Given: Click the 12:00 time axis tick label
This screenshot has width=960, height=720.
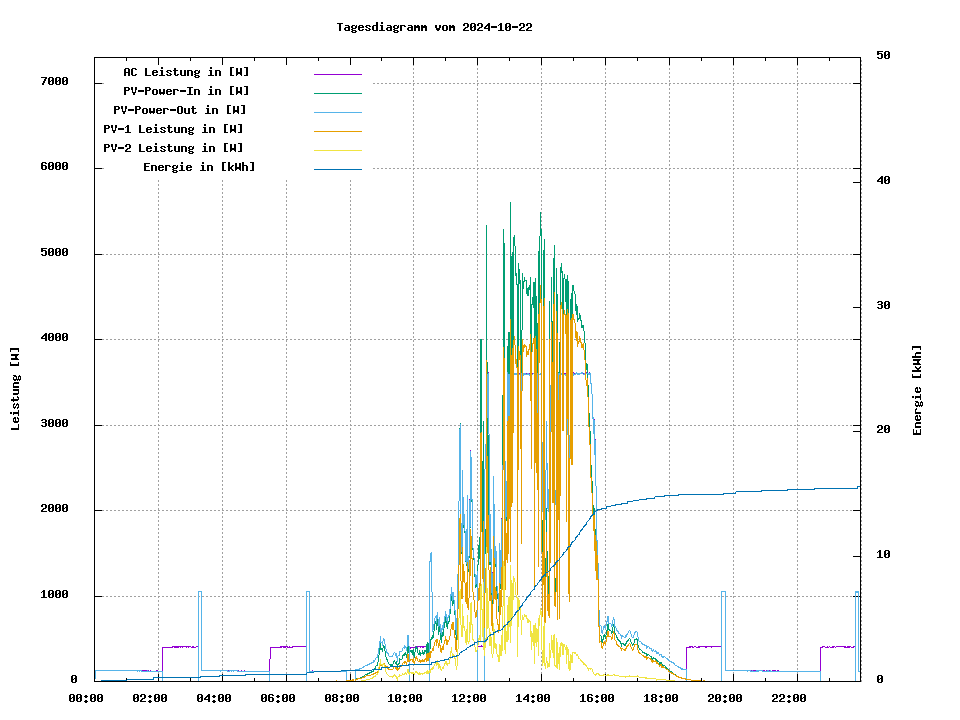Looking at the screenshot, I should tap(469, 698).
